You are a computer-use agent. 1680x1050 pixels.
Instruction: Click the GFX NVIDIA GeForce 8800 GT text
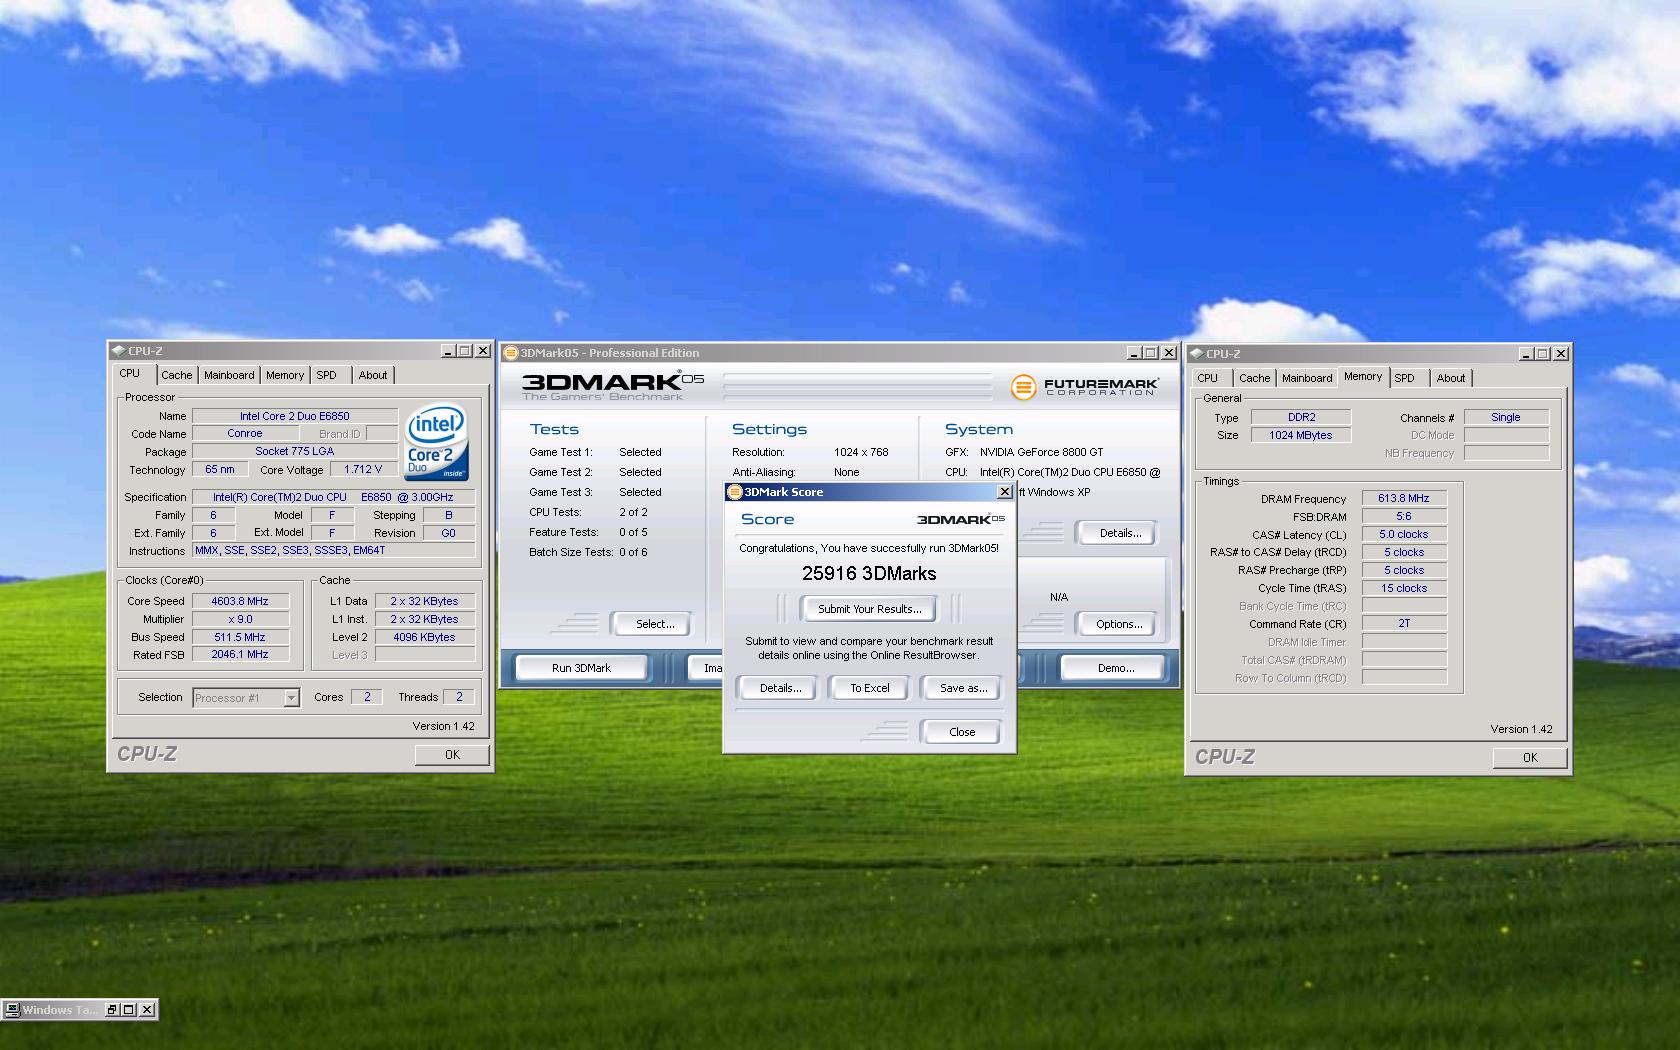[x=1041, y=452]
